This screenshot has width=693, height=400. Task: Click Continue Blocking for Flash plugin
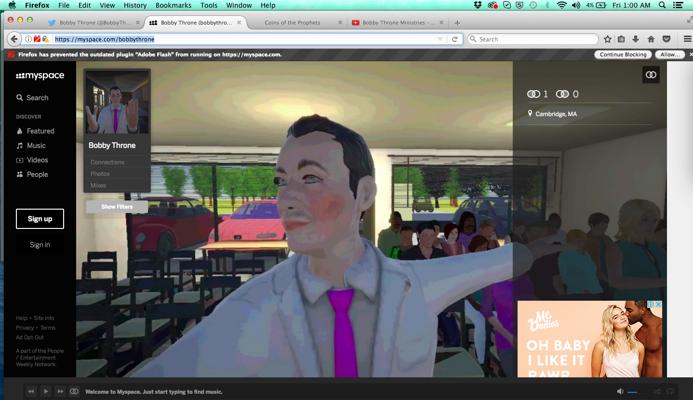coord(623,54)
